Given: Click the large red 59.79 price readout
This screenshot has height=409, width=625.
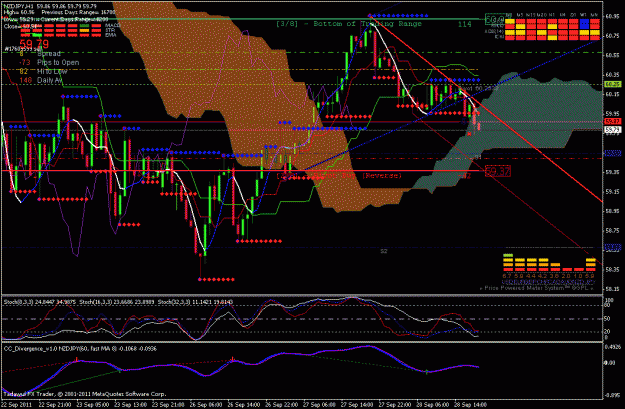Looking at the screenshot, I should pyautogui.click(x=34, y=44).
